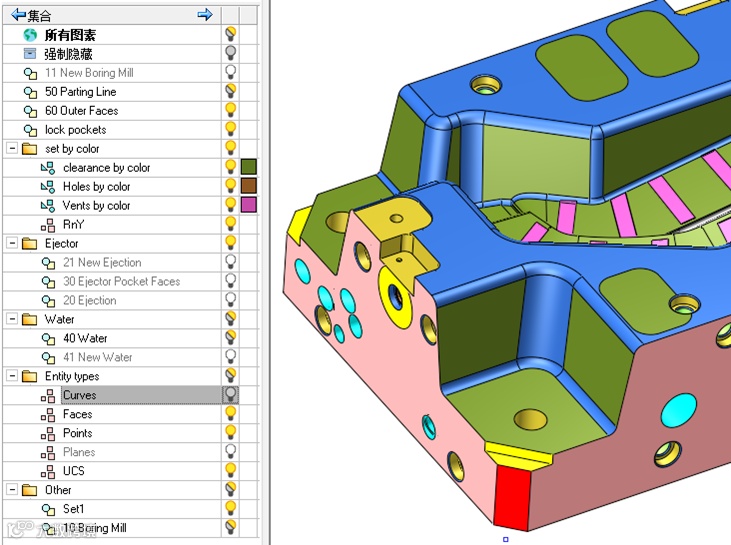Click the filter set icon of Holes by color
Viewport: 731px width, 545px height.
[48, 187]
